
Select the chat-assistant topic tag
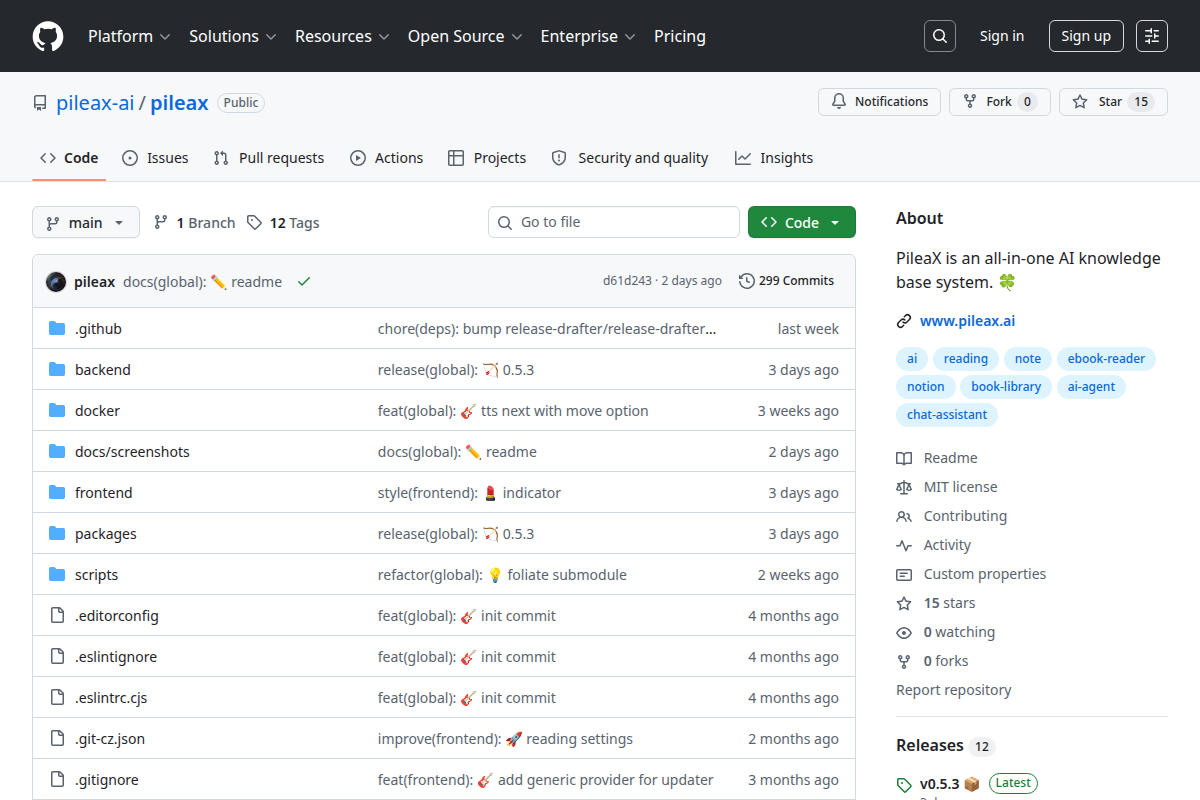coord(947,415)
